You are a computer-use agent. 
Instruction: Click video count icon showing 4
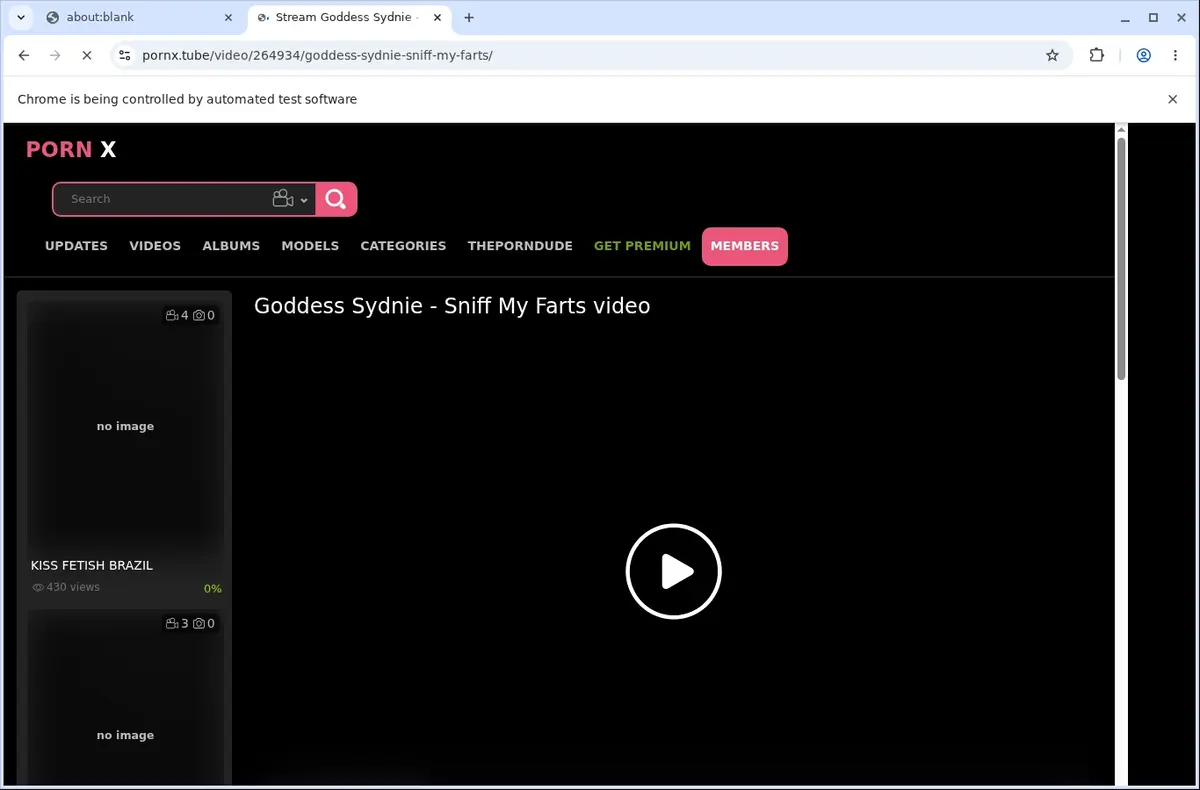(x=172, y=315)
